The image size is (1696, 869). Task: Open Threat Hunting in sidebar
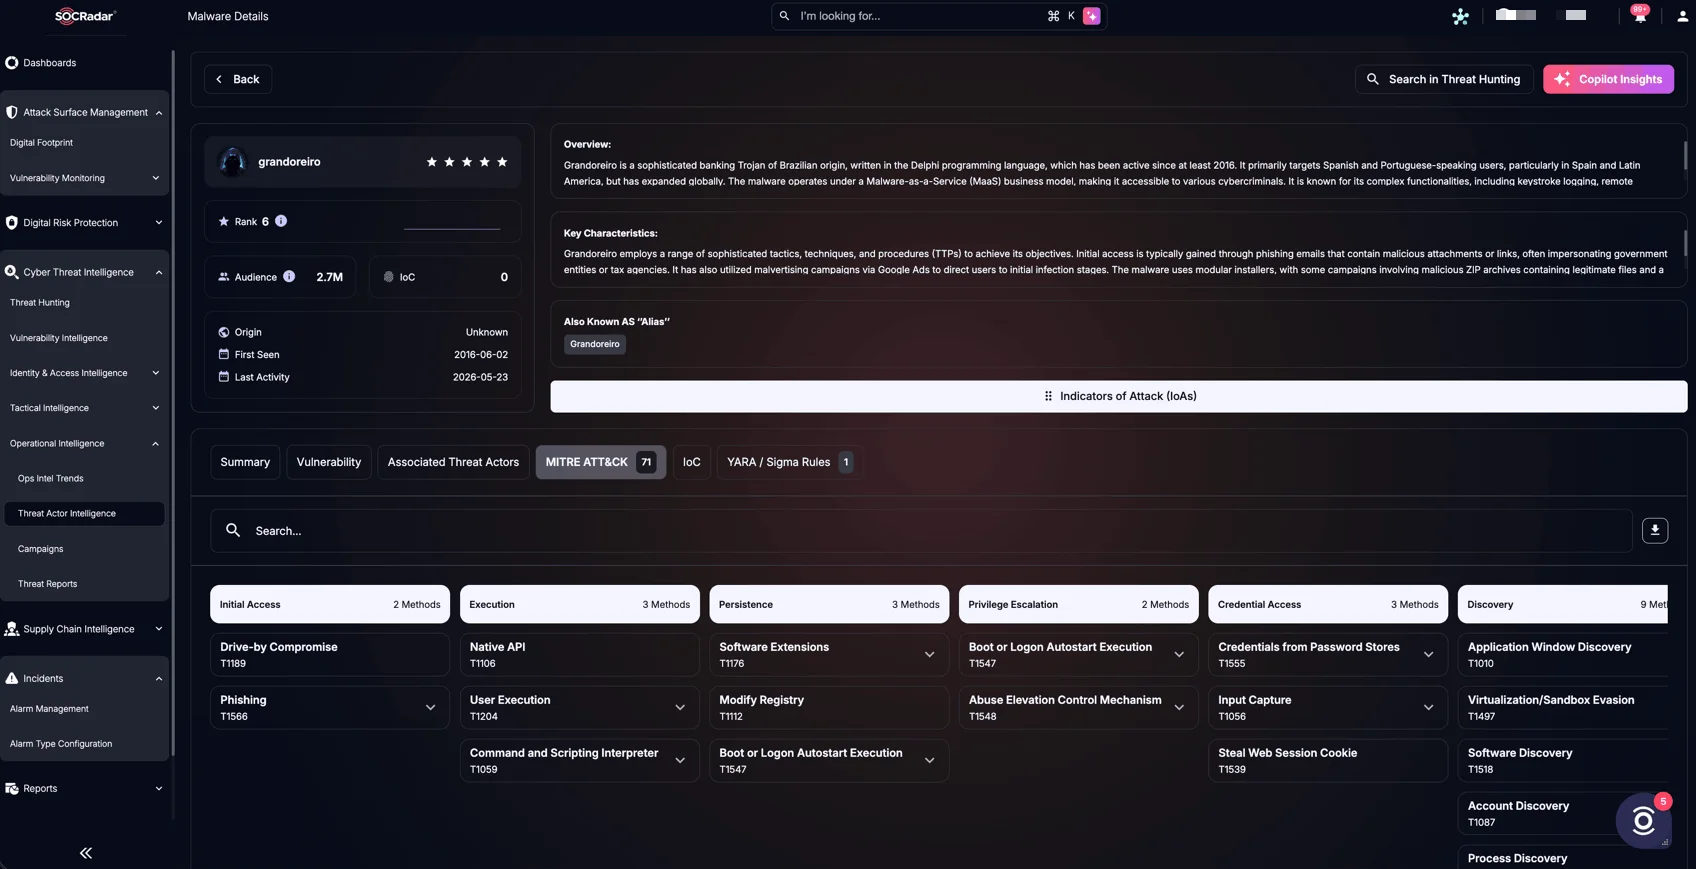(x=40, y=303)
